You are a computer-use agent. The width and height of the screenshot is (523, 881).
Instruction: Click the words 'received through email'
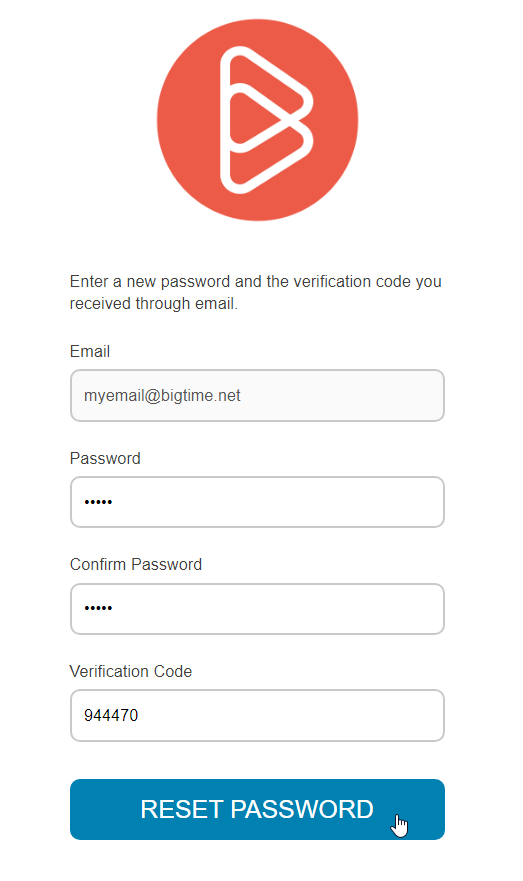(152, 304)
